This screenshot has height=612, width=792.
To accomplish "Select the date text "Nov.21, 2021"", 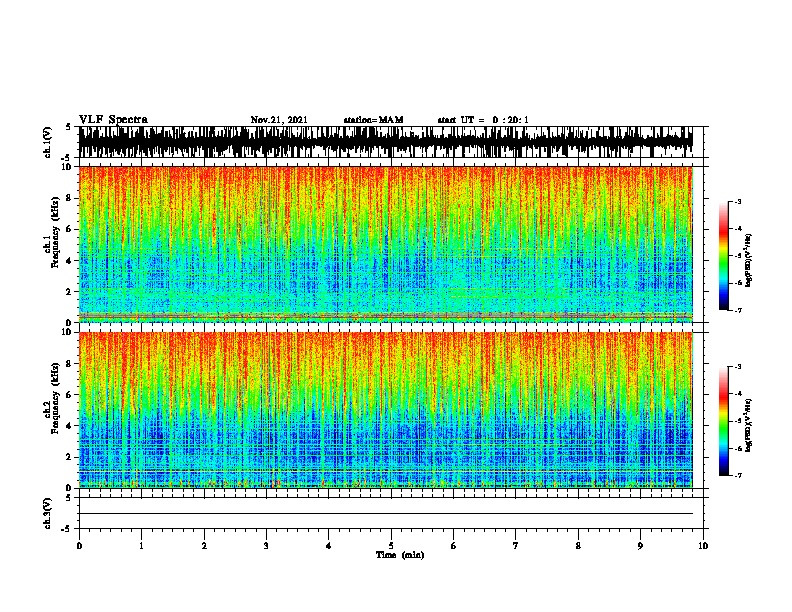I will pos(279,120).
